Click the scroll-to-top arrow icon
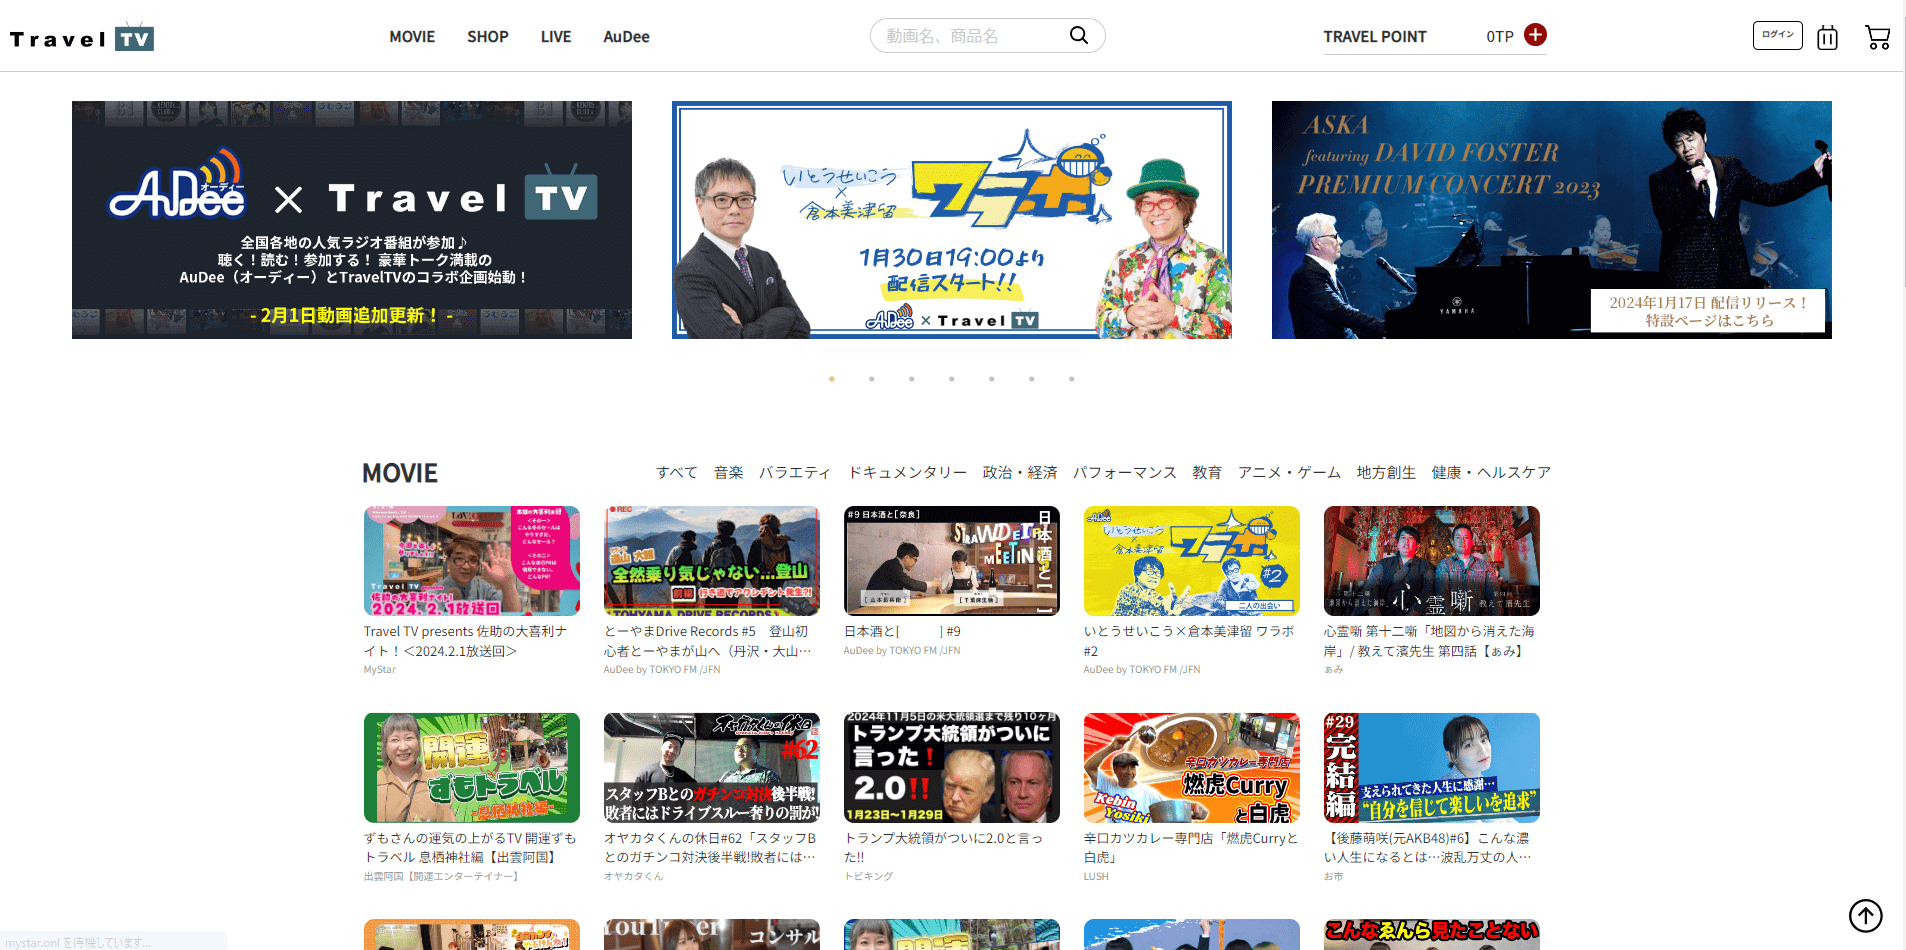 tap(1865, 915)
